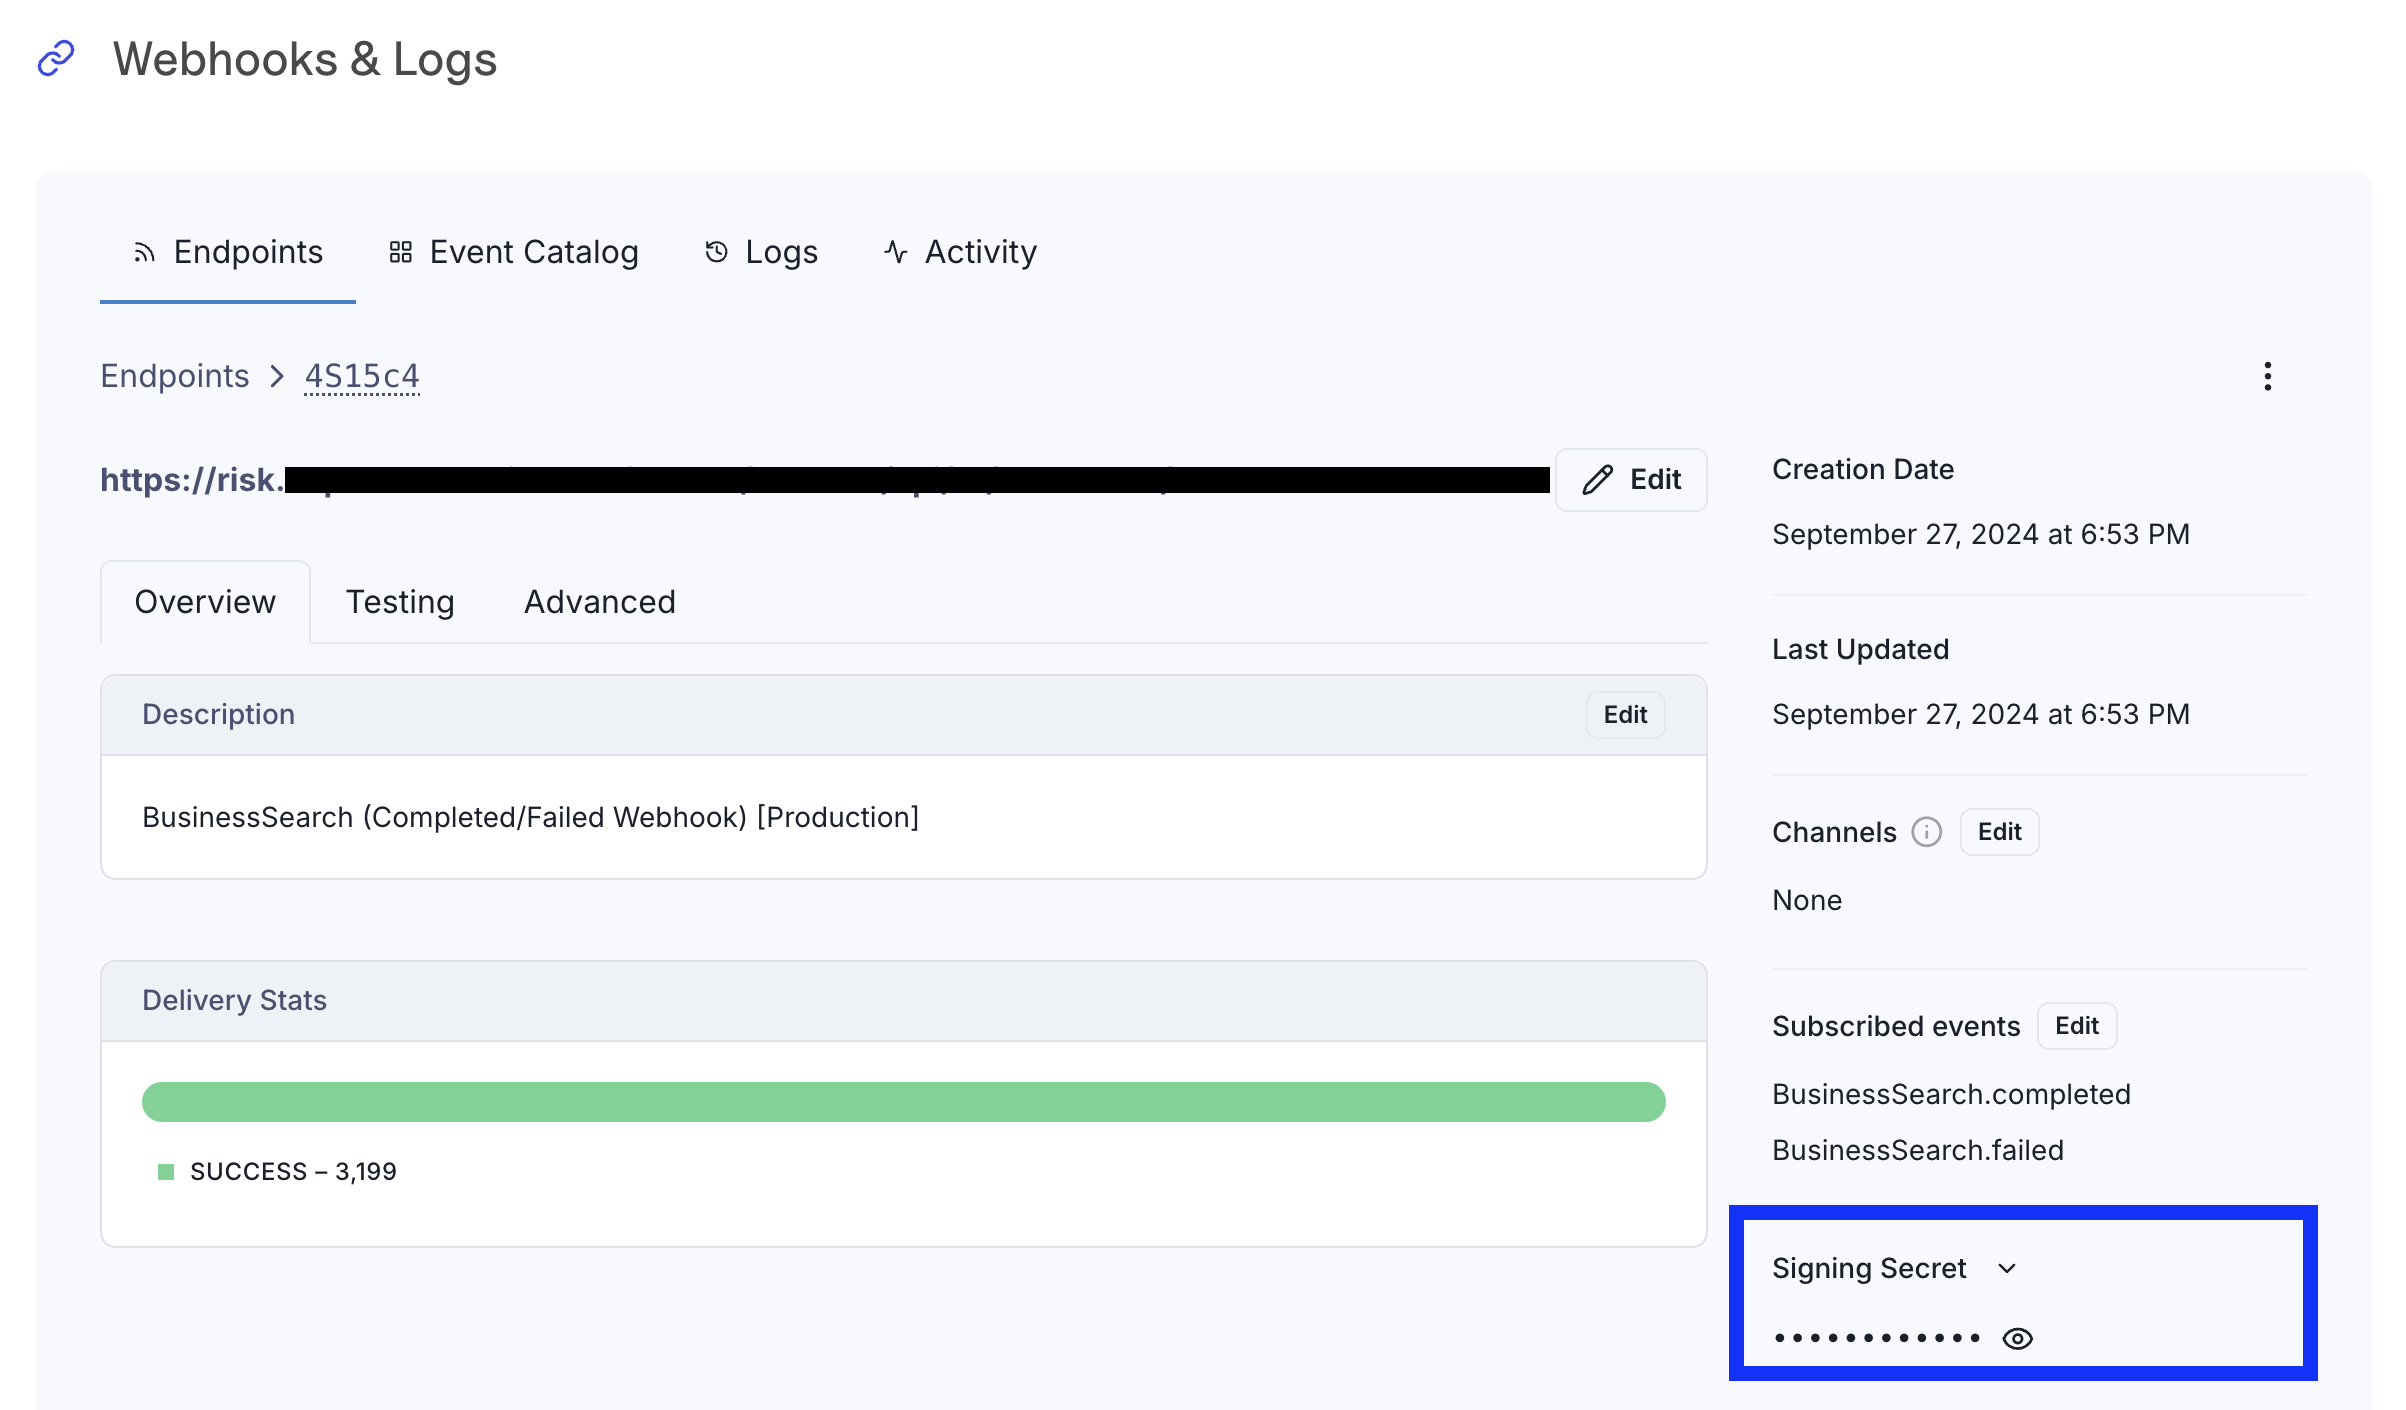Expand the Signing Secret chevron
2406x1410 pixels.
point(2006,1269)
